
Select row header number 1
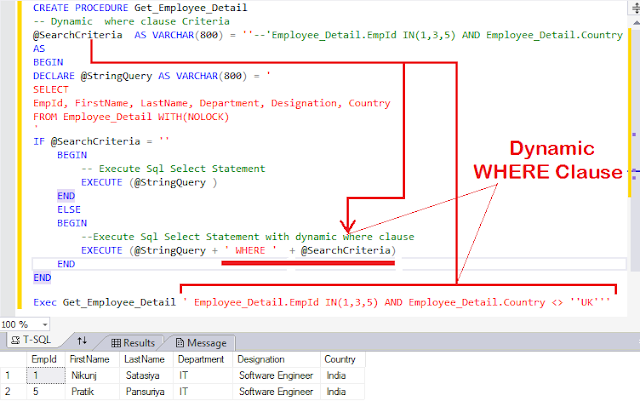(x=13, y=375)
